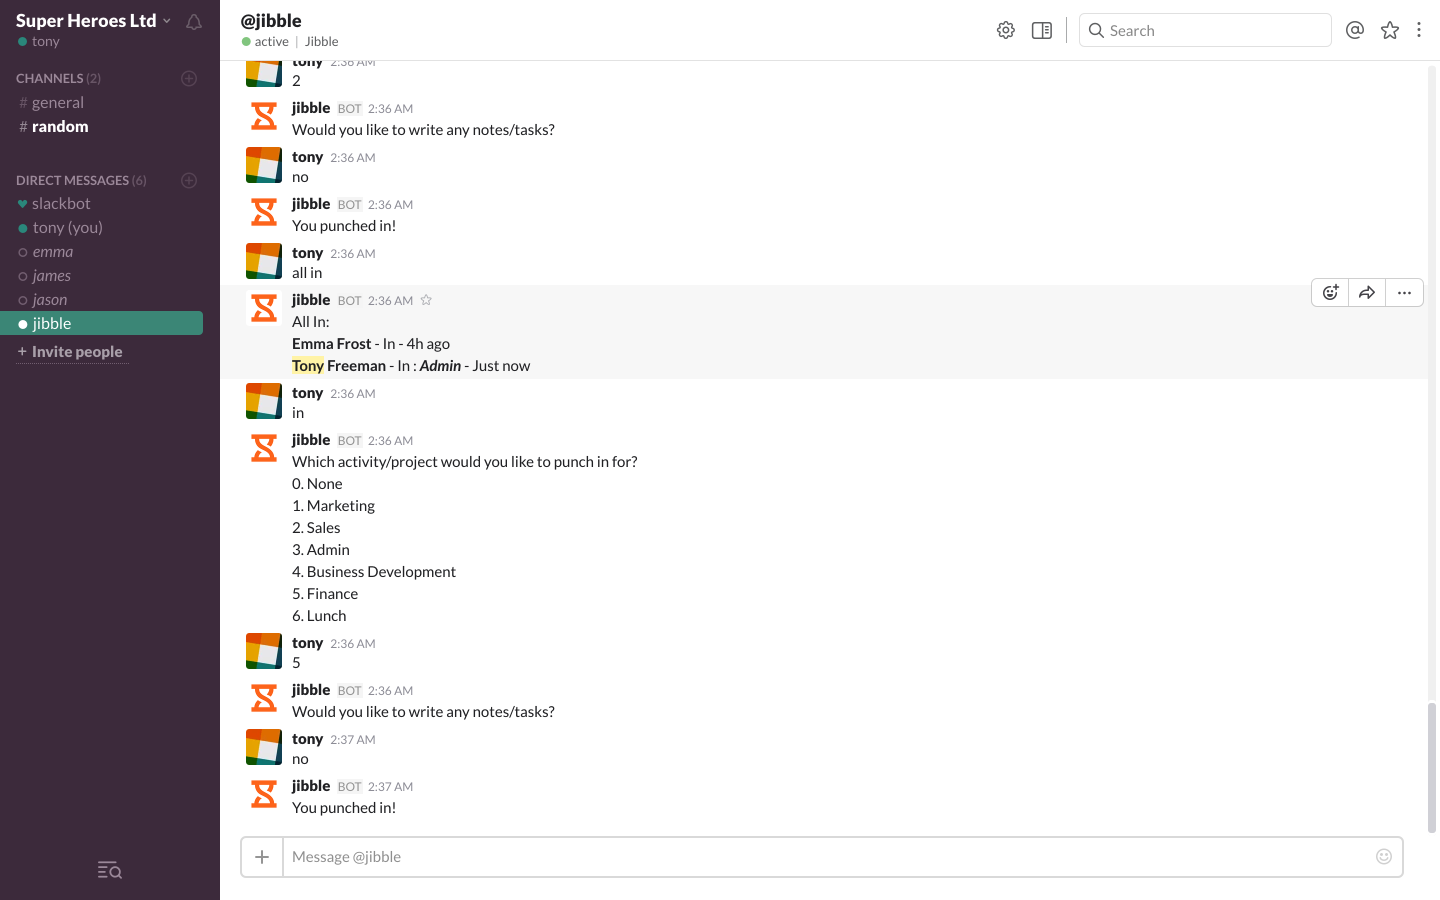This screenshot has height=900, width=1440.
Task: Star the jibble All In message
Action: pos(426,300)
